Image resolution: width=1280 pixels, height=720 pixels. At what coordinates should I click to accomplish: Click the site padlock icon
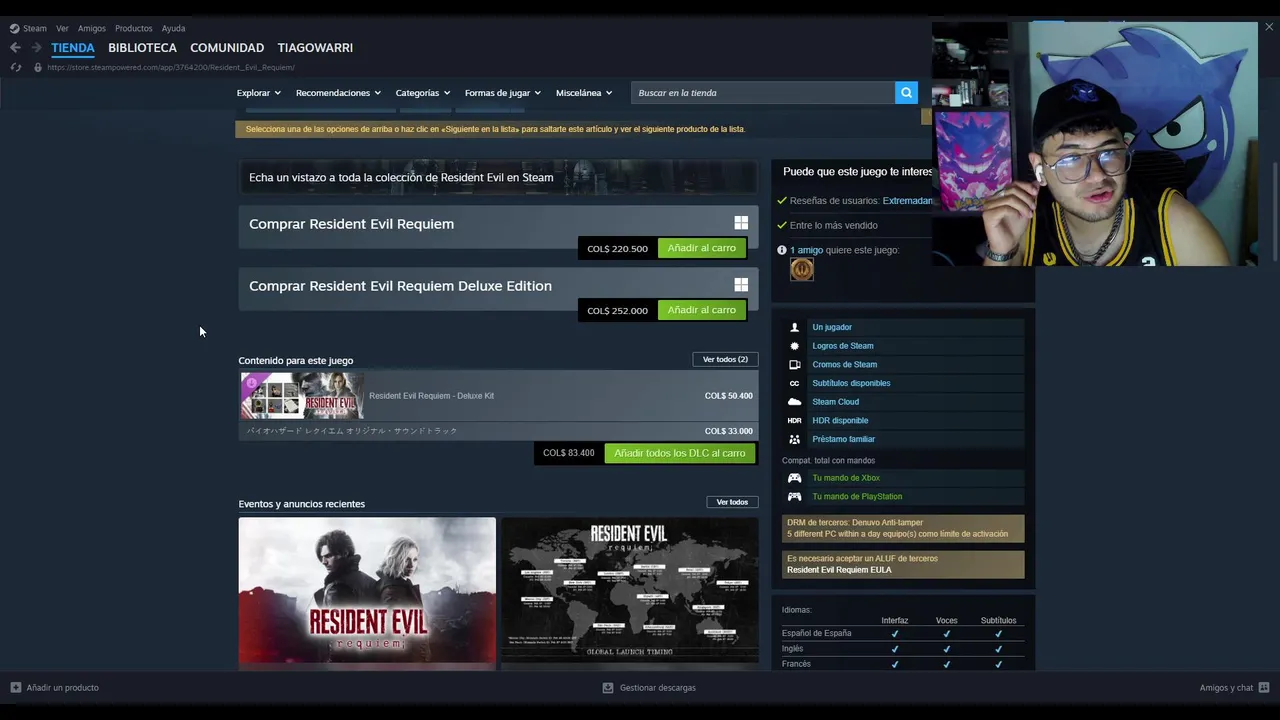click(x=38, y=67)
